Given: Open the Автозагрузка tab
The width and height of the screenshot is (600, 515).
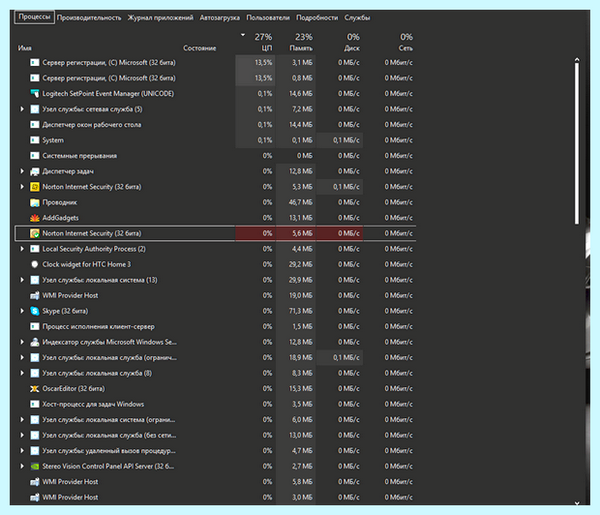Looking at the screenshot, I should [x=220, y=18].
